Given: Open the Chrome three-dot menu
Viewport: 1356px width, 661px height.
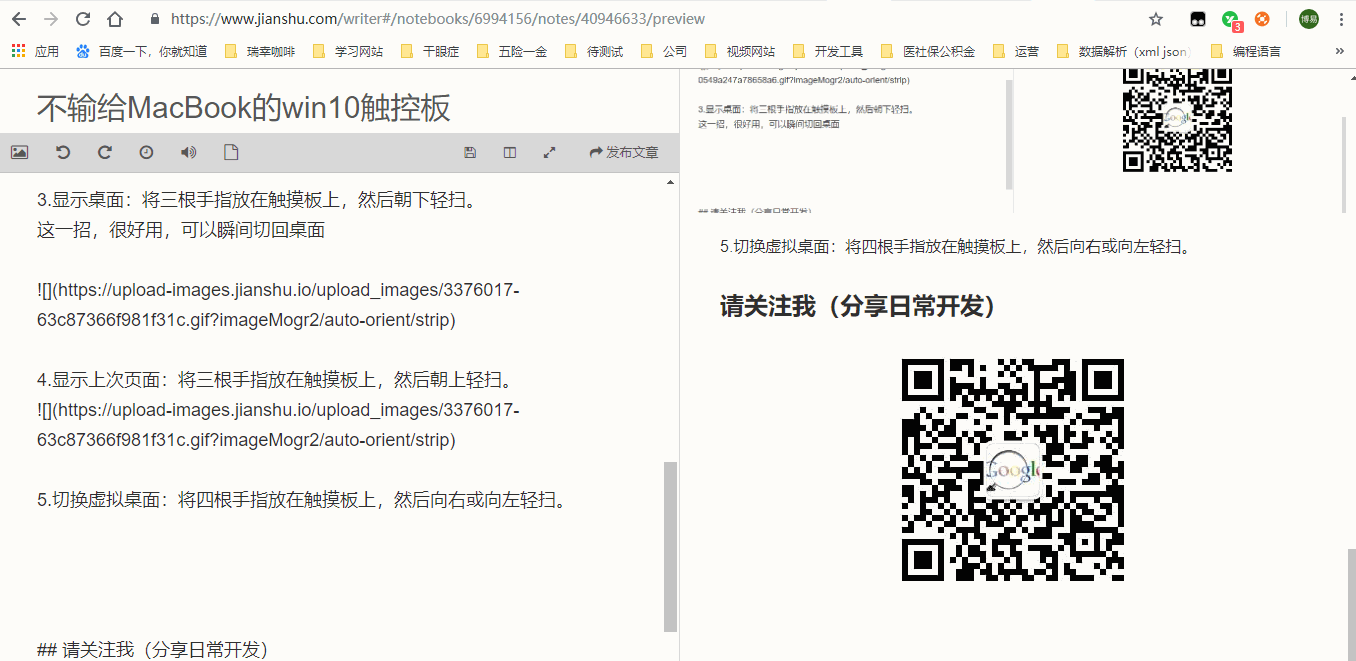Looking at the screenshot, I should (x=1339, y=19).
